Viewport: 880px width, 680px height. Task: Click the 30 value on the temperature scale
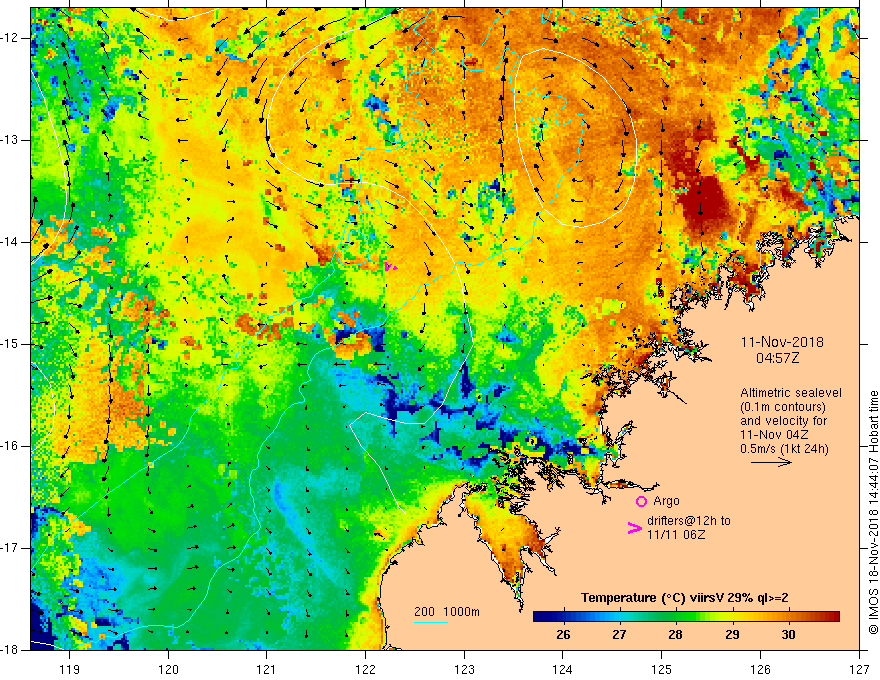point(788,635)
